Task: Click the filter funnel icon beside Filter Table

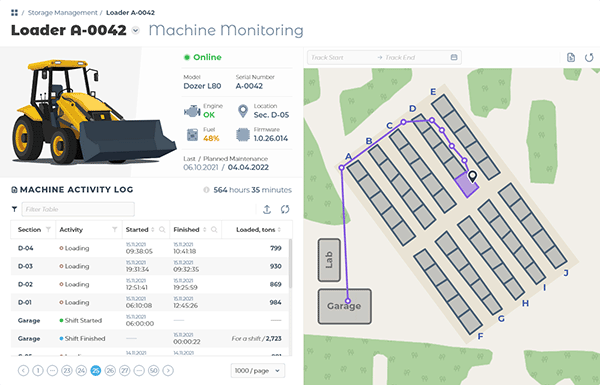Action: (15, 209)
